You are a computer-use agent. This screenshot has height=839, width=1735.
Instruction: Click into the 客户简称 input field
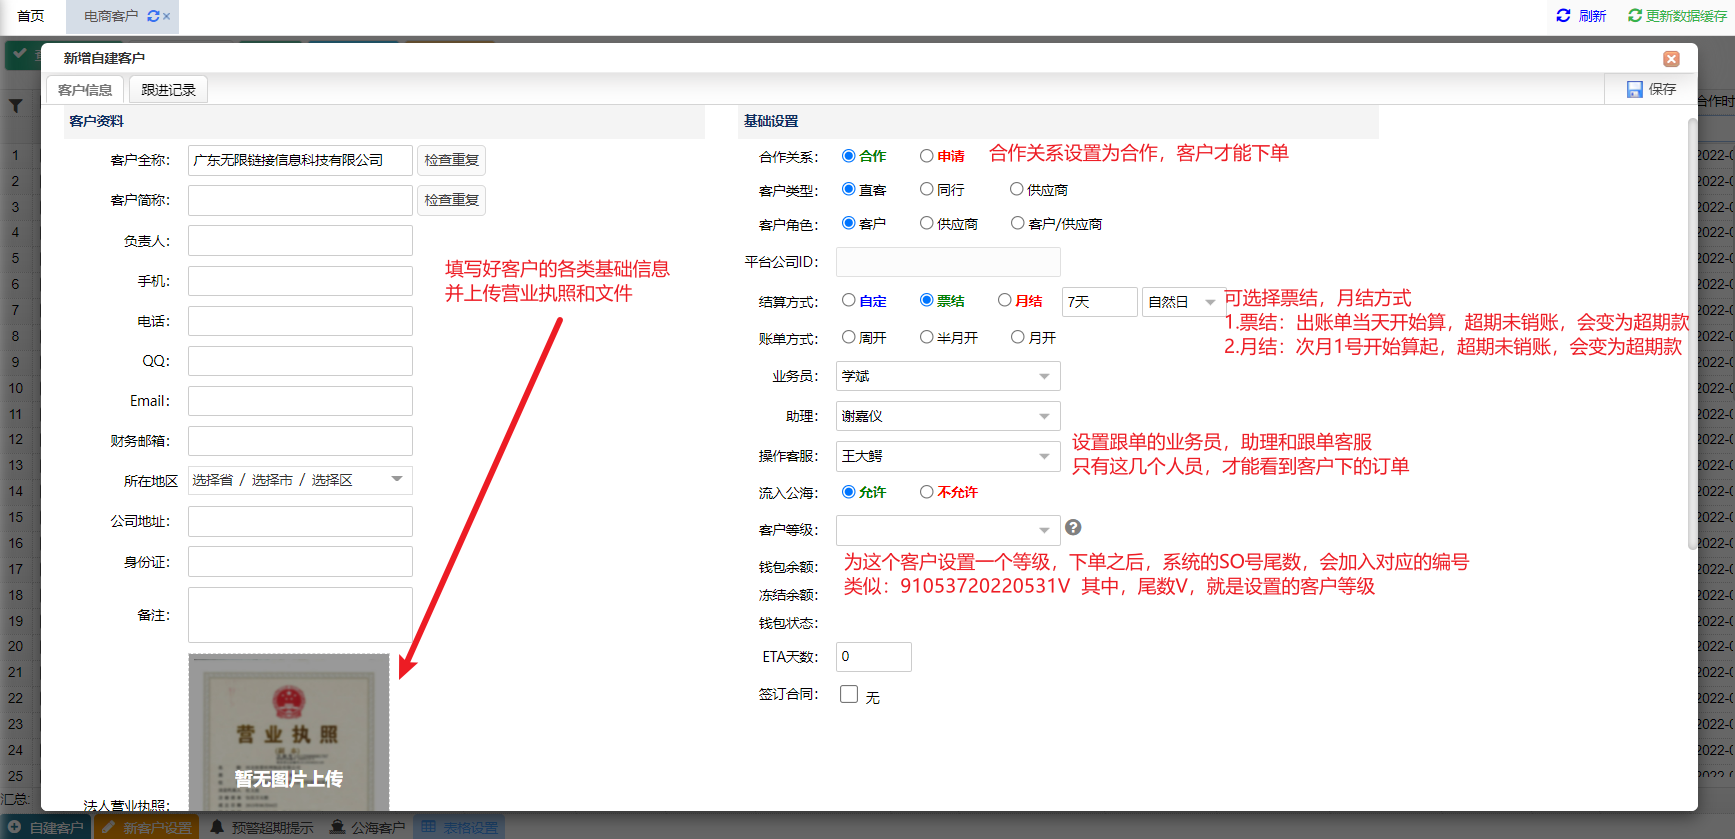click(x=300, y=200)
